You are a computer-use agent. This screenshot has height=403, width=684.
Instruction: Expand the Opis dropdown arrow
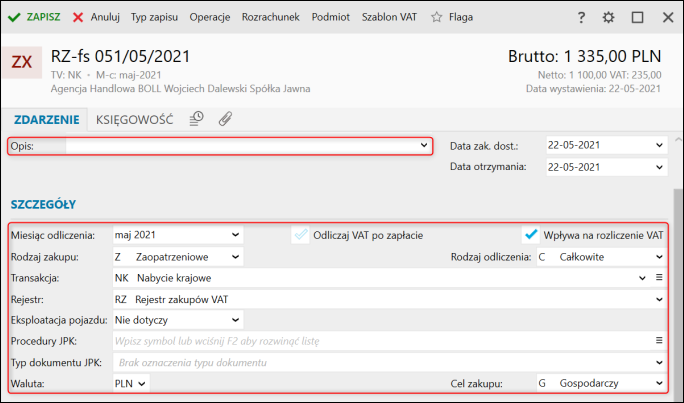point(424,145)
